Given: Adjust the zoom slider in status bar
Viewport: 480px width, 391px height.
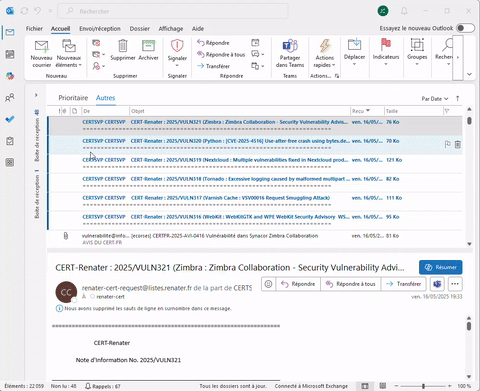Looking at the screenshot, I should (423, 386).
